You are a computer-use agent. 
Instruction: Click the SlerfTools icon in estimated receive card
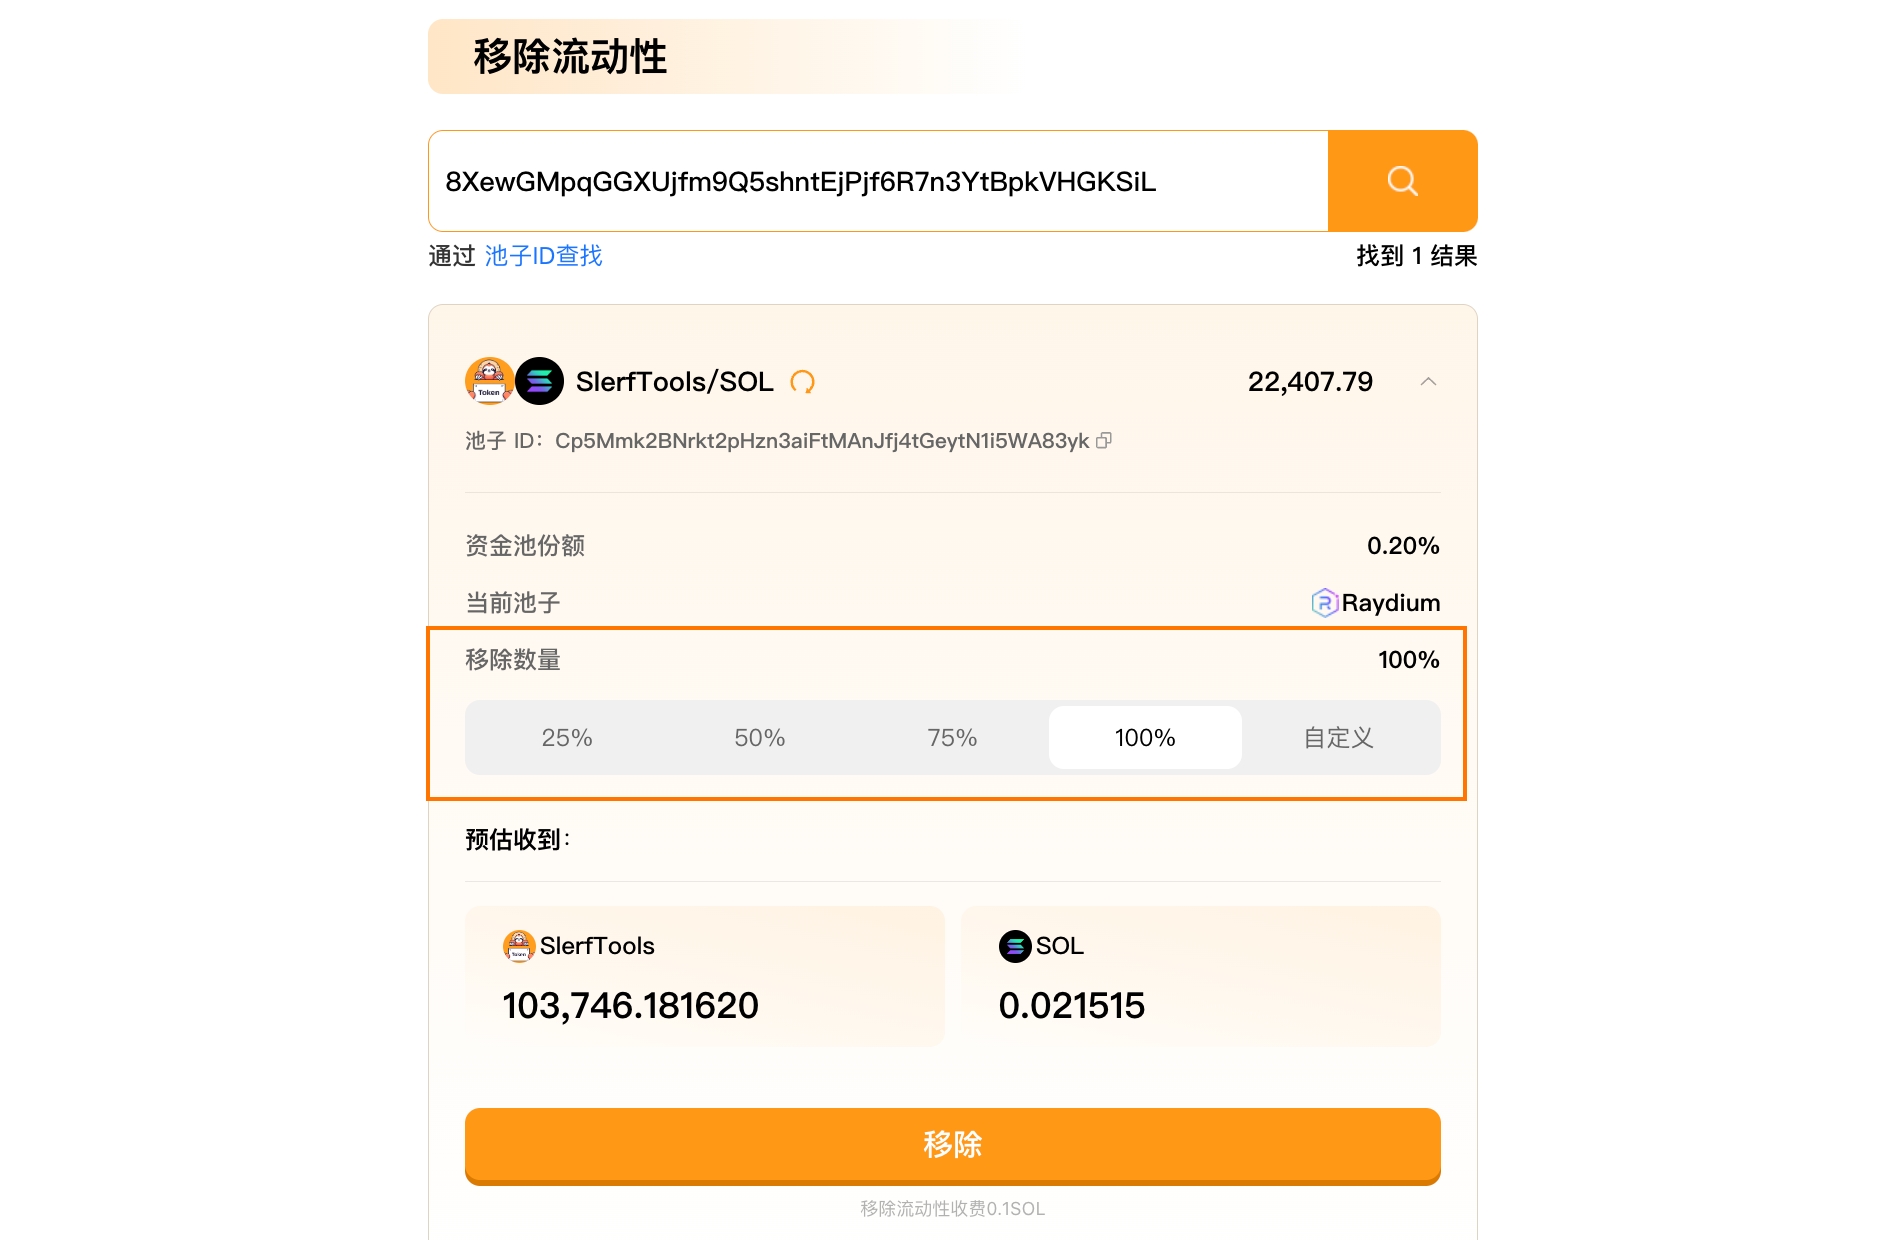point(518,946)
